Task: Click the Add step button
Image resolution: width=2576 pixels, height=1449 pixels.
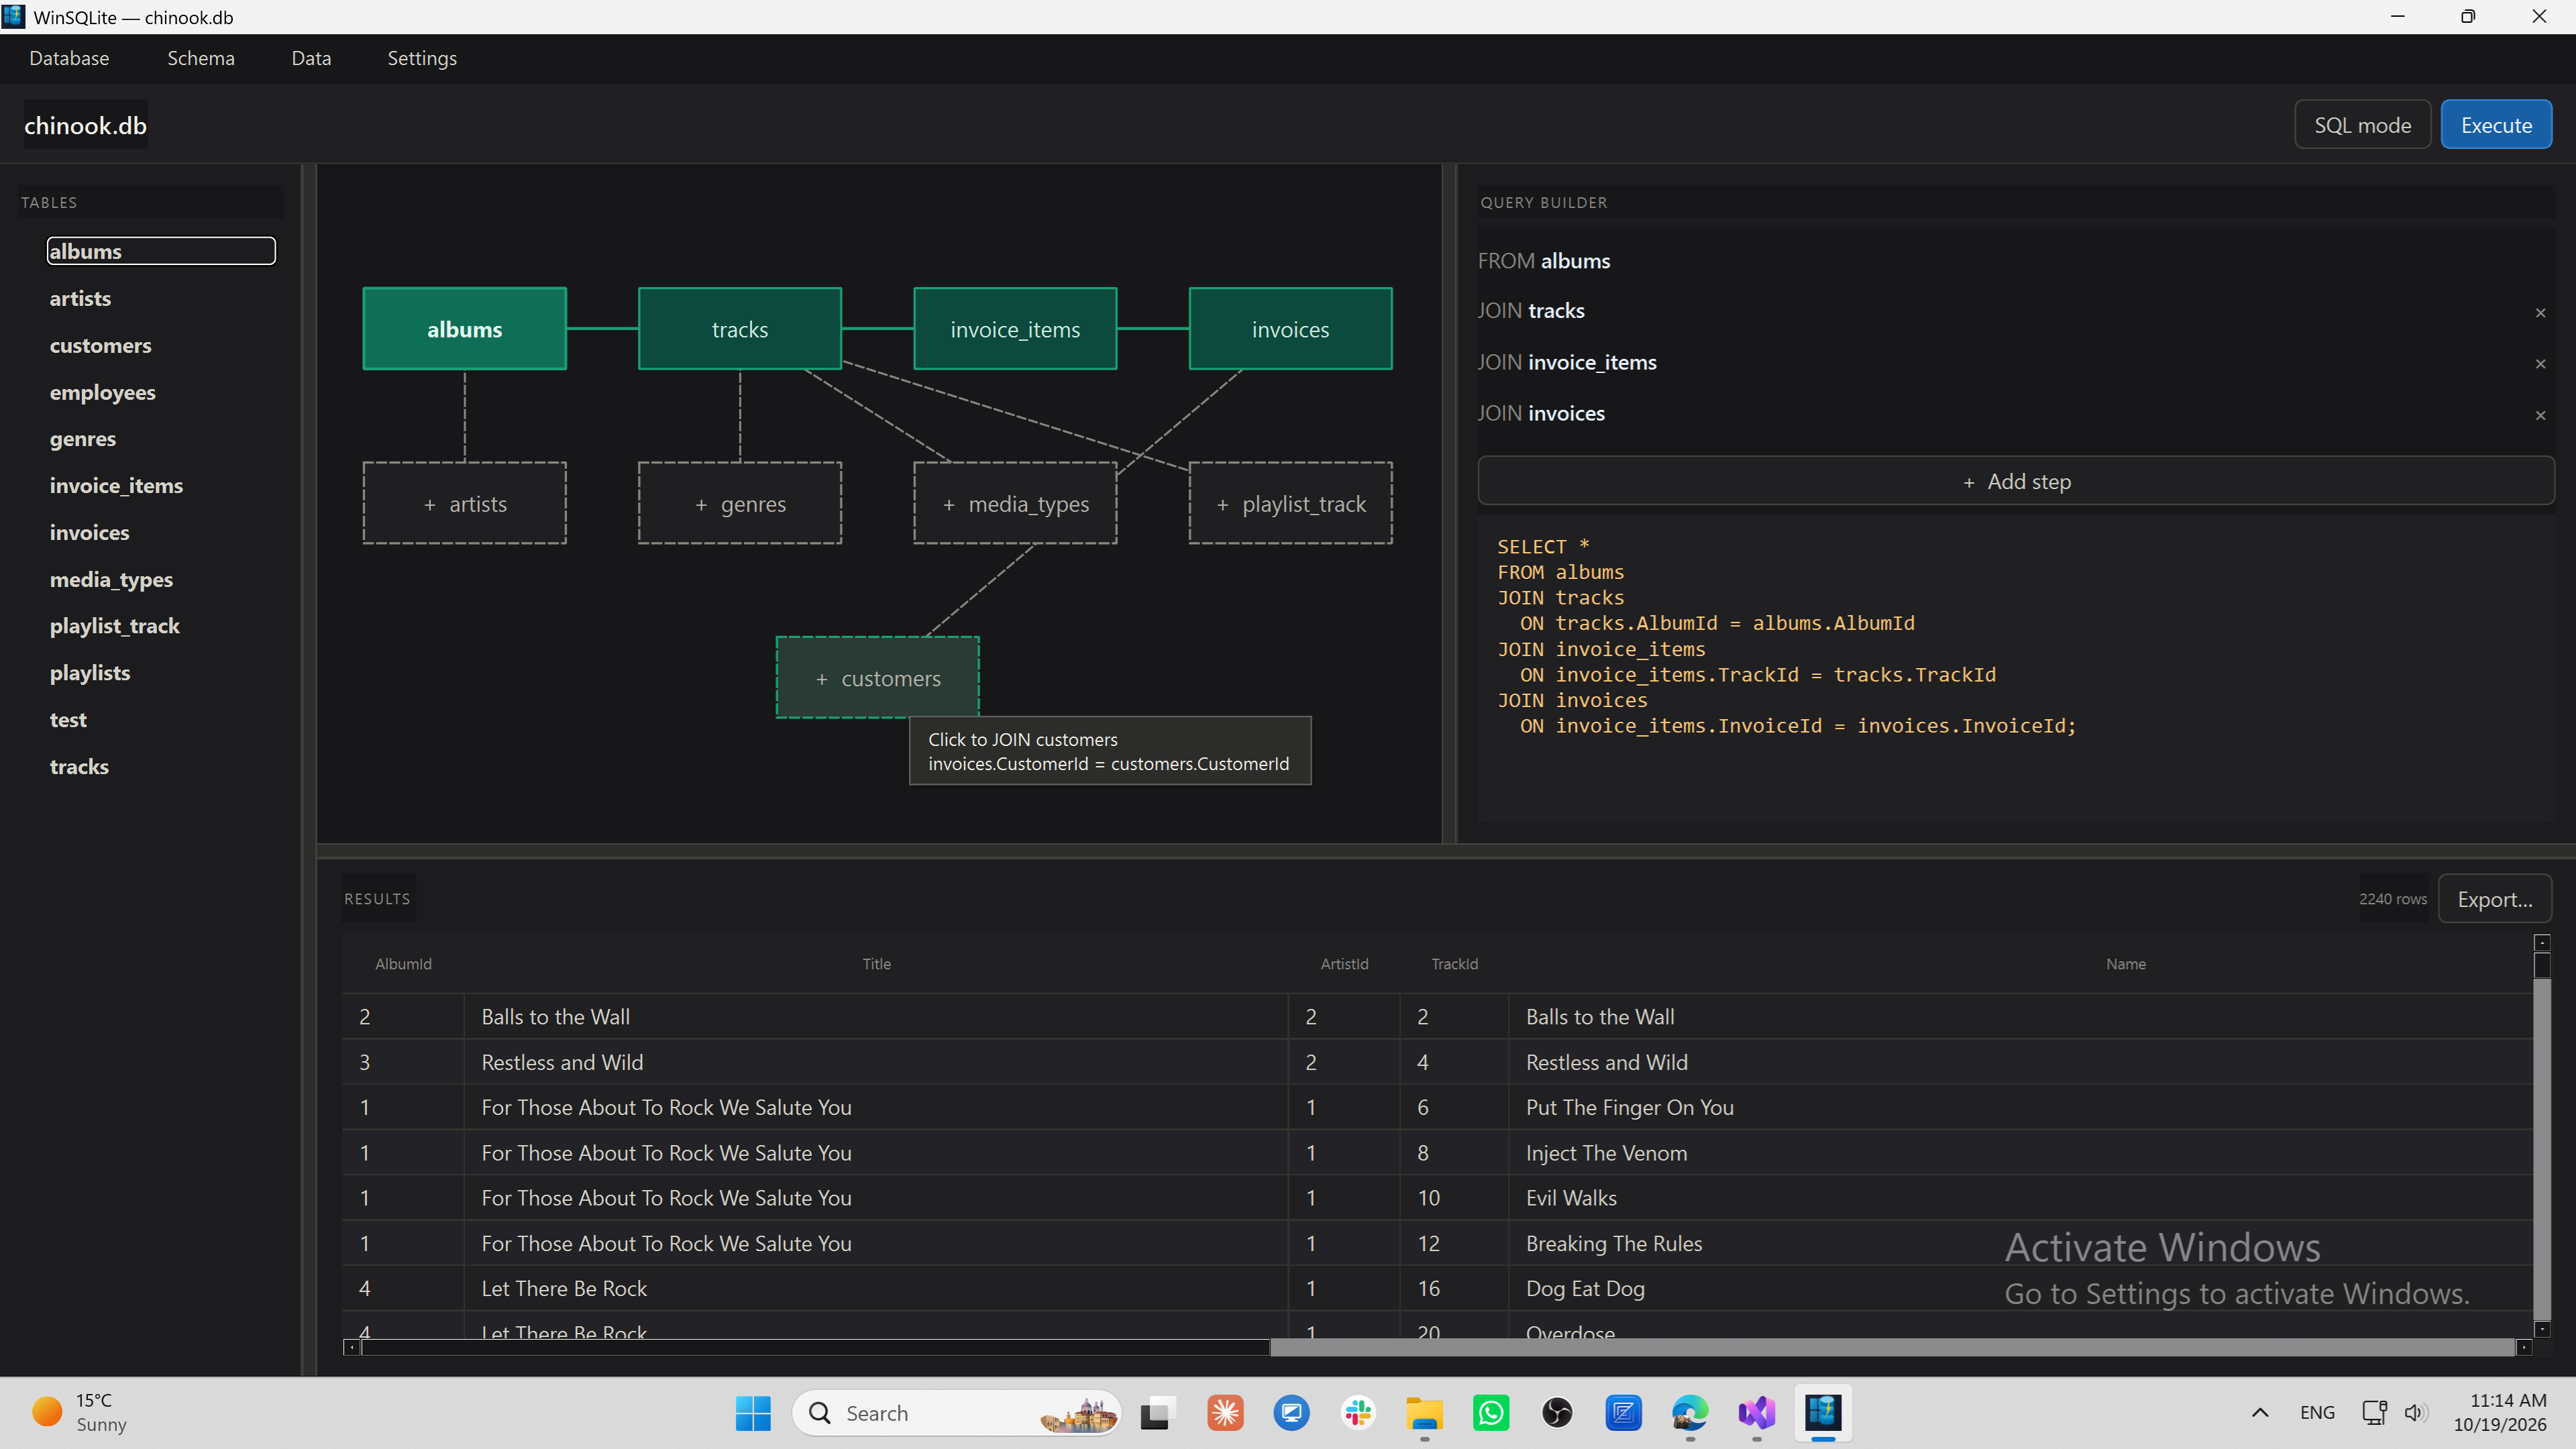Action: 2015,481
